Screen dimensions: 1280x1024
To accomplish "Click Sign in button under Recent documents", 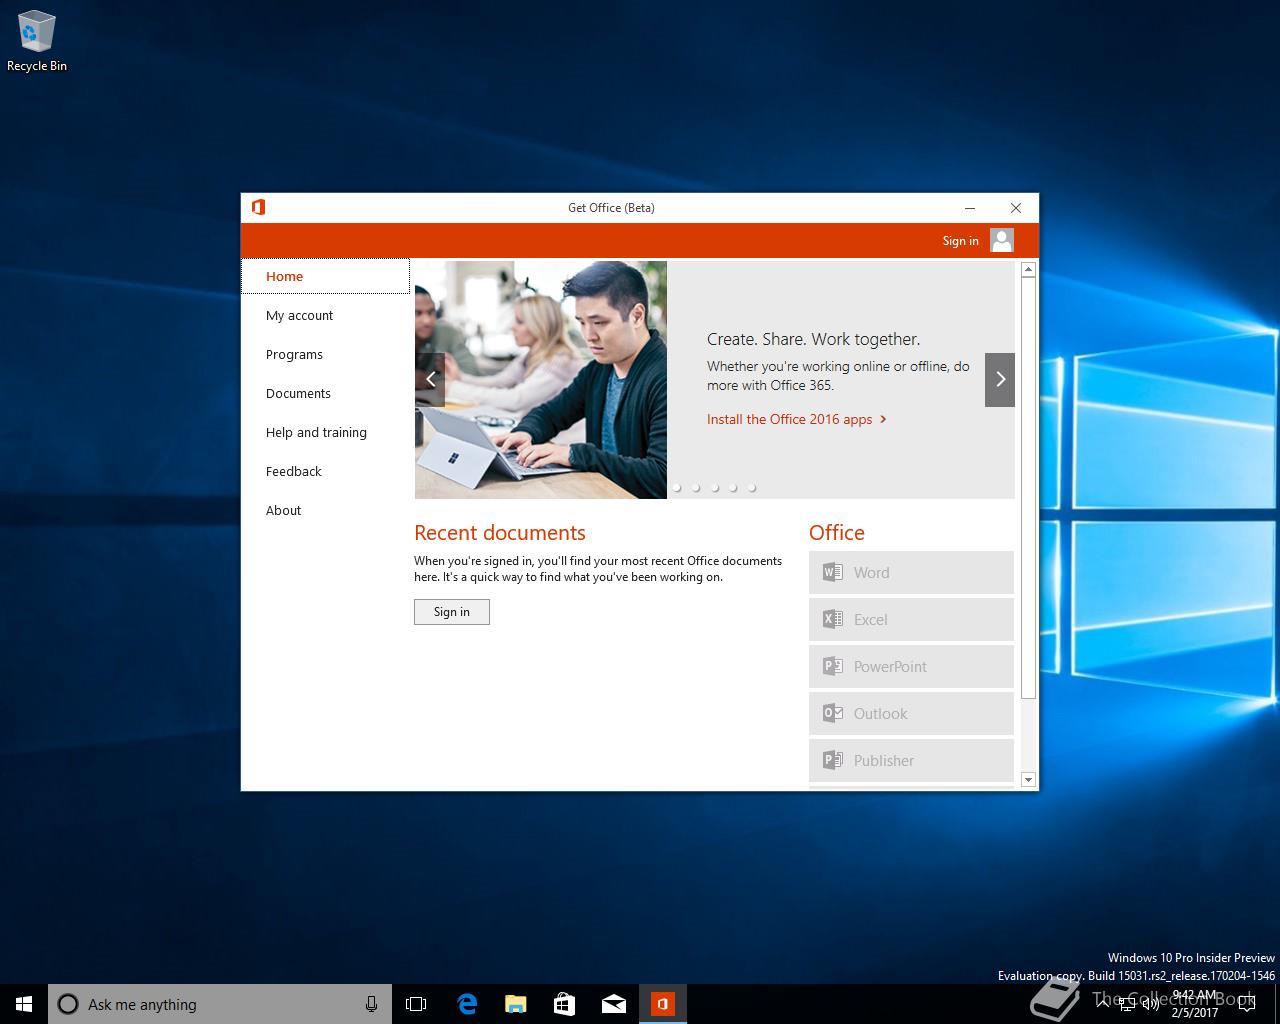I will point(452,612).
